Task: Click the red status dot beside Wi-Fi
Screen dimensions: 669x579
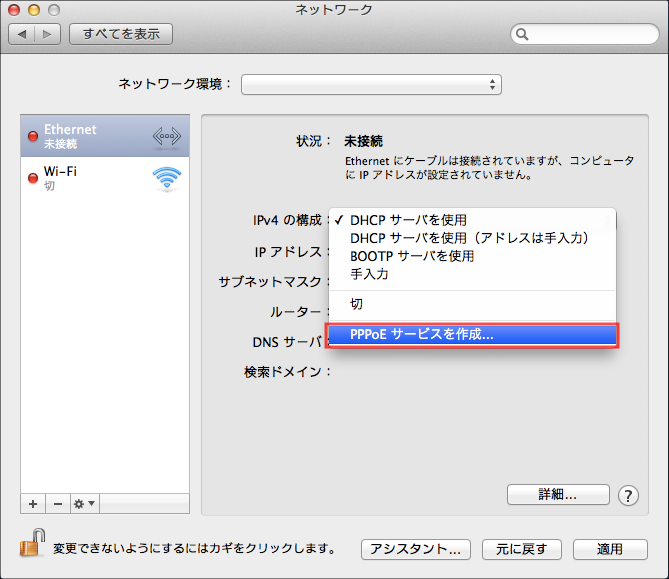Action: [x=33, y=178]
